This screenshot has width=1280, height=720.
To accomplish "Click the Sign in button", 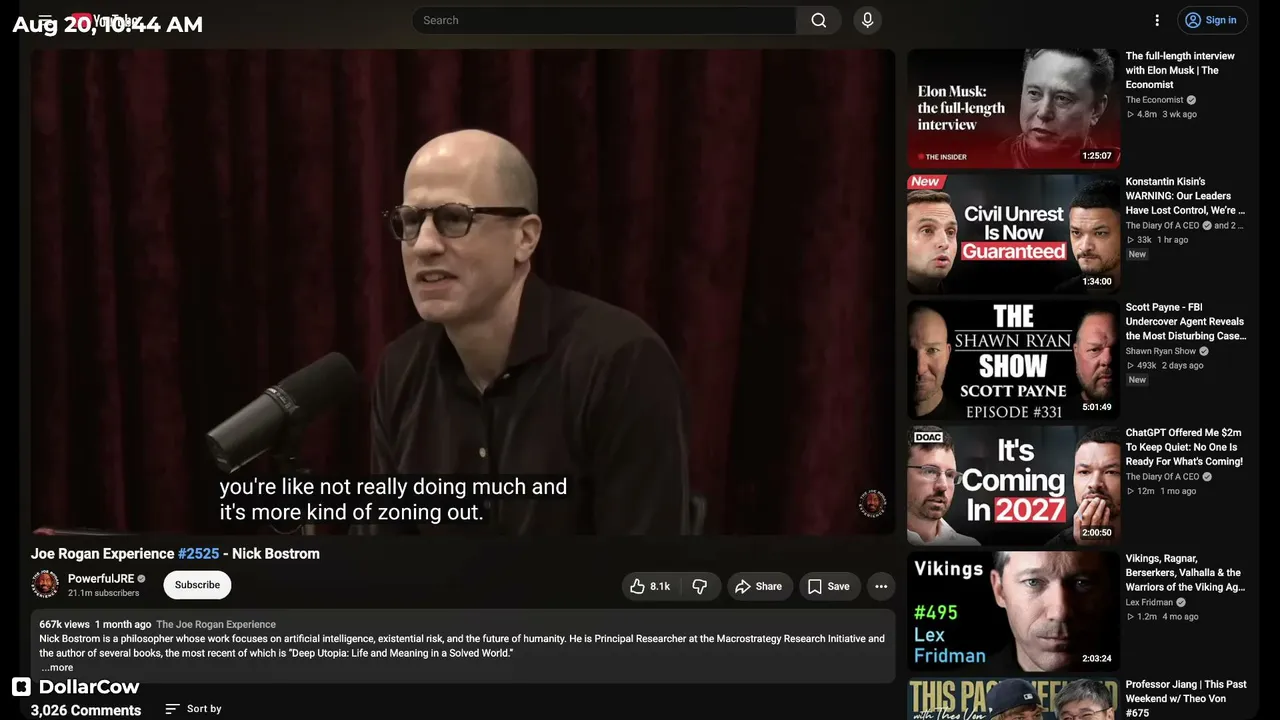I will tap(1212, 20).
